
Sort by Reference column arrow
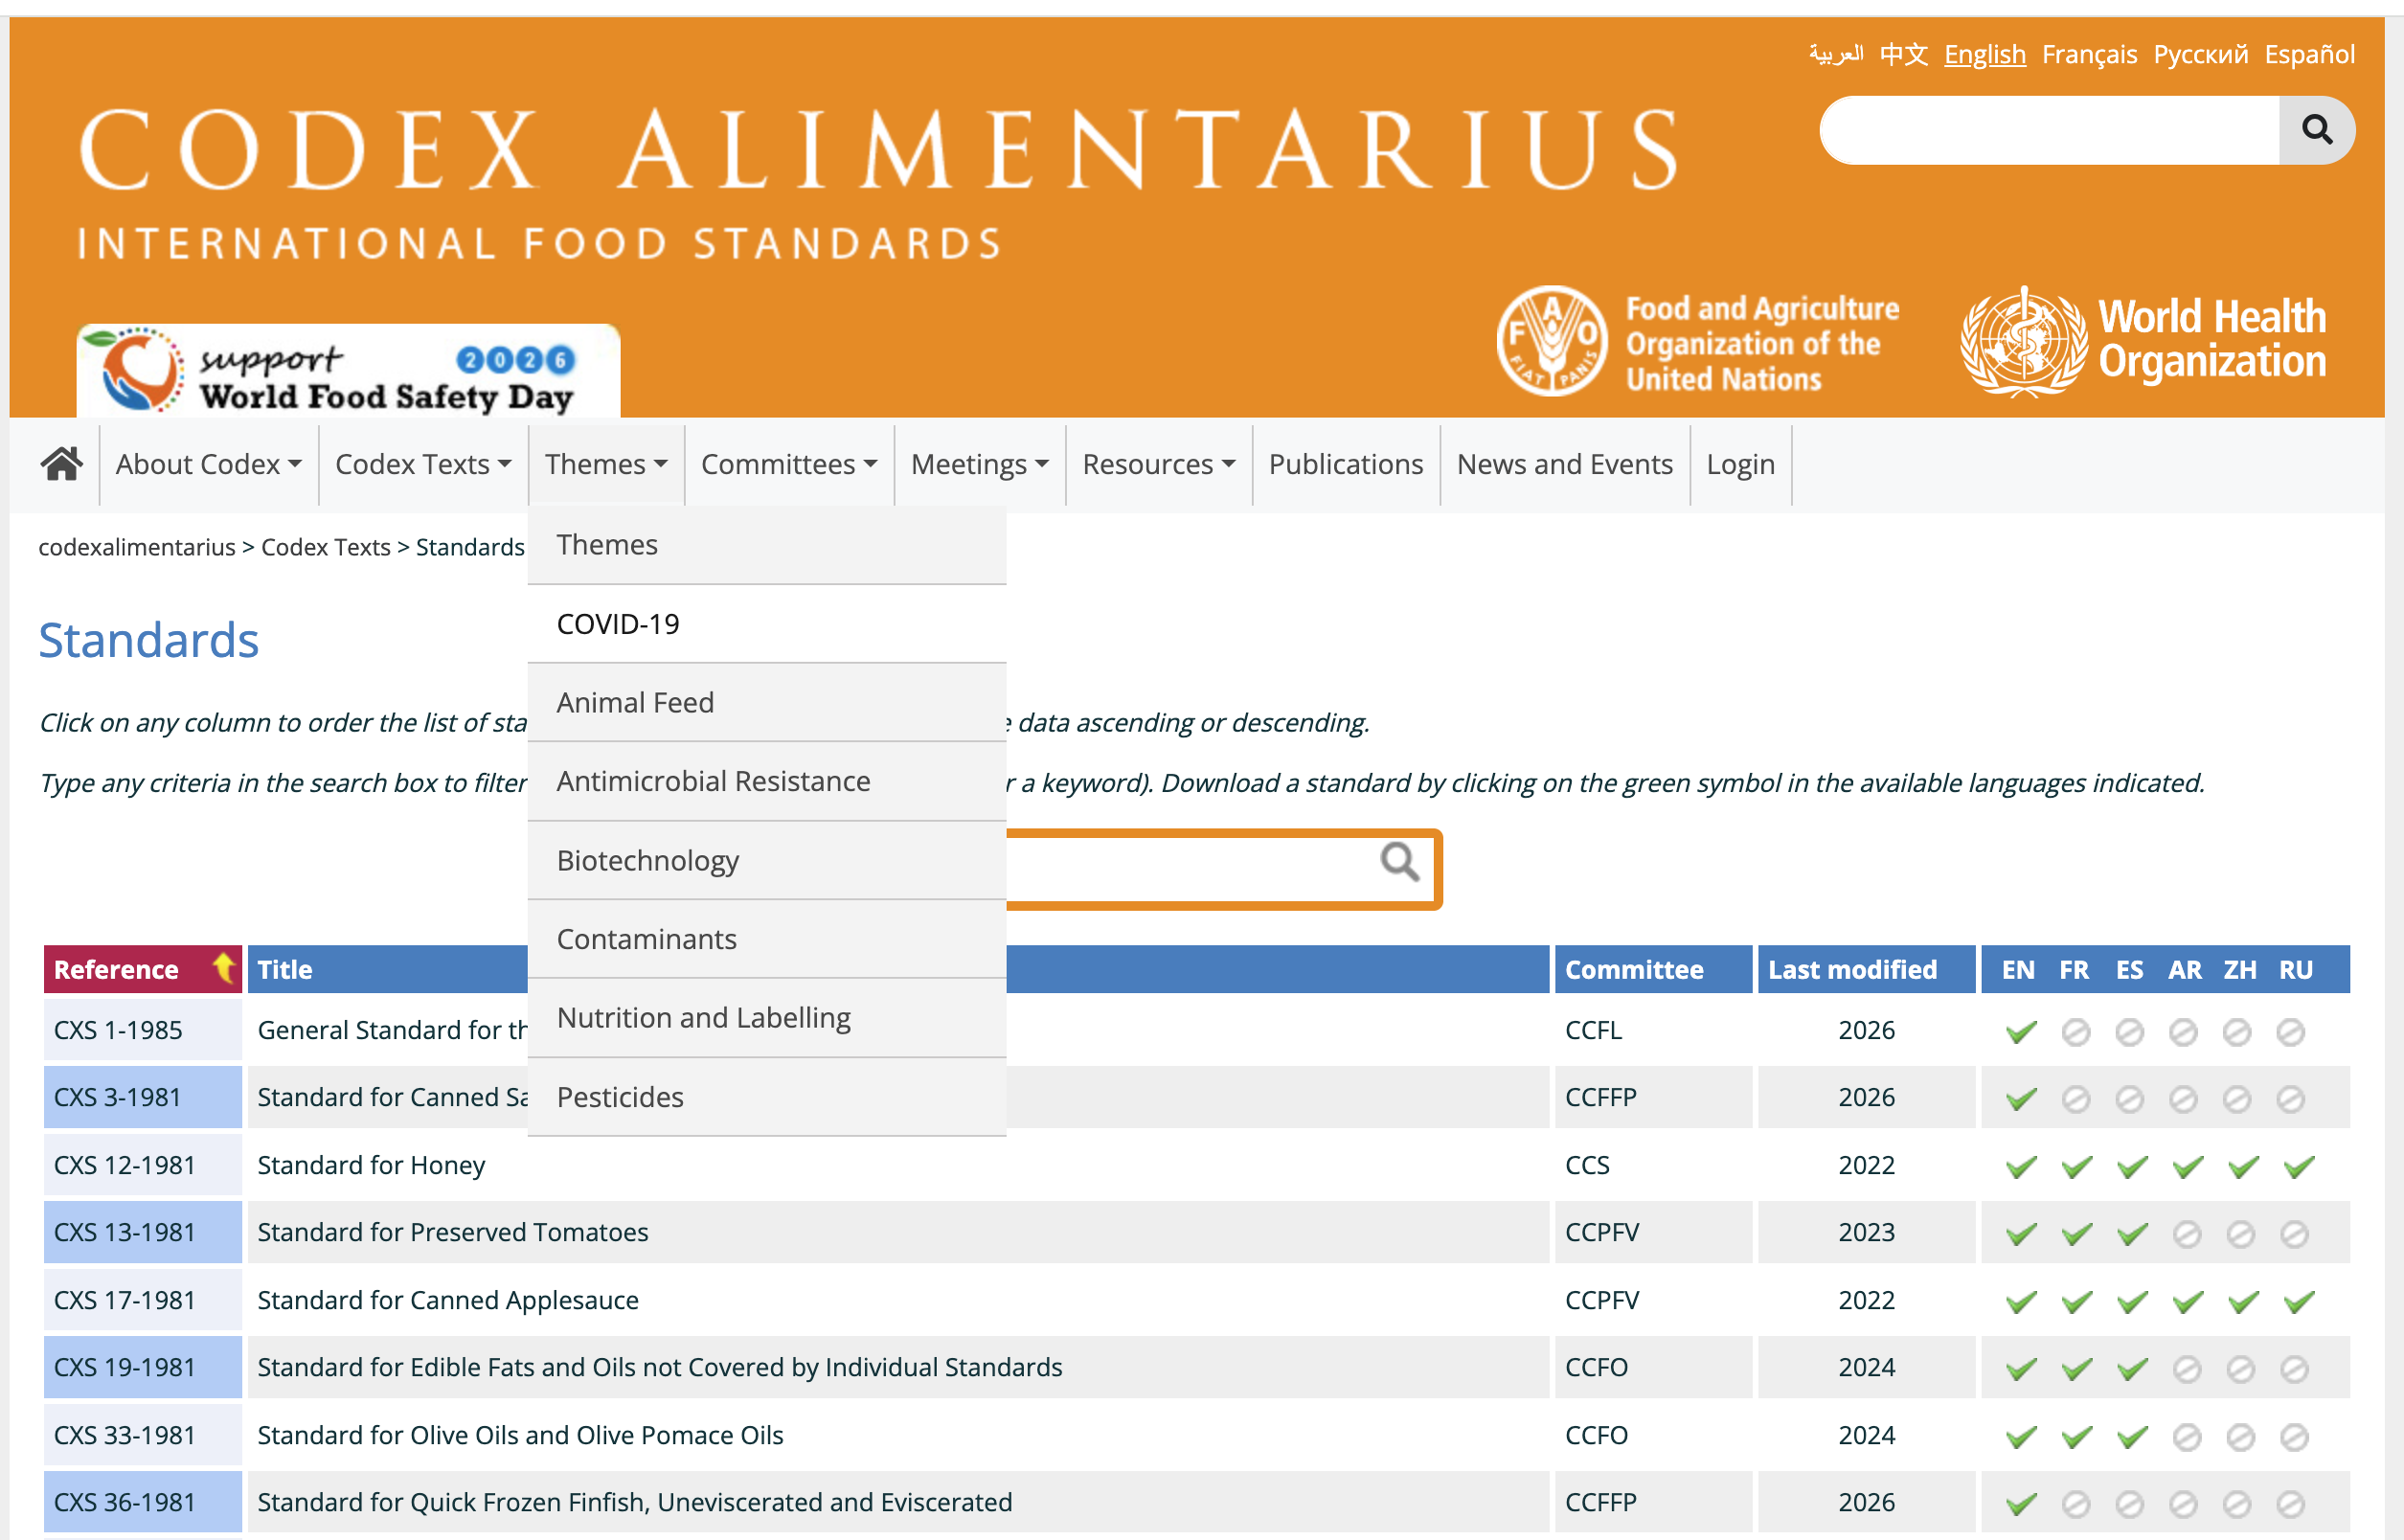pos(224,968)
